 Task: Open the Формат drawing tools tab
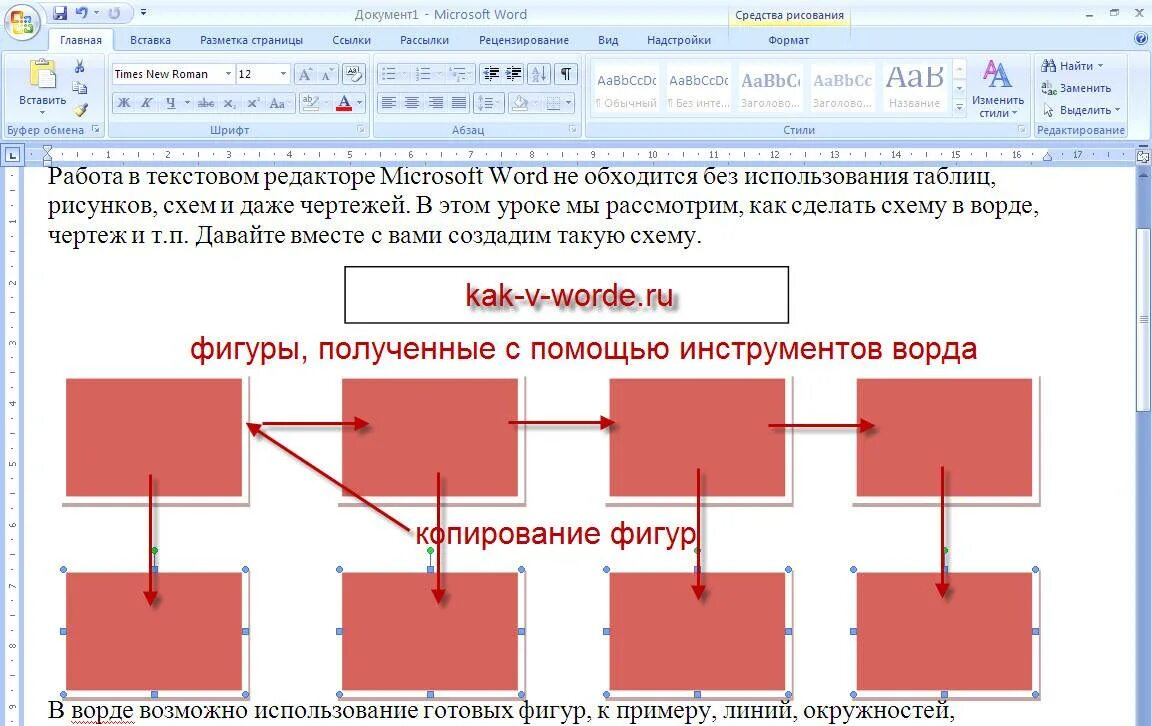pyautogui.click(x=788, y=40)
